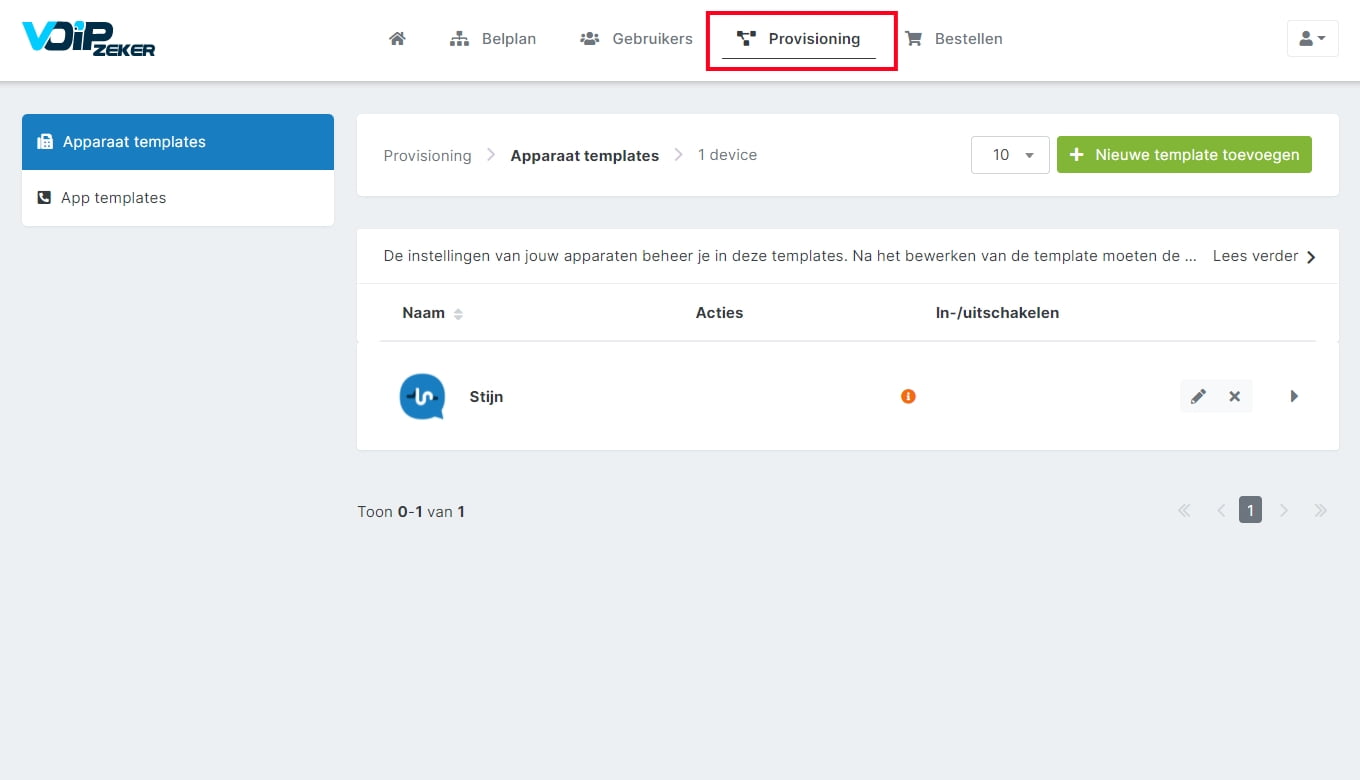Click the In-/uitschakelen column header
1360x780 pixels.
click(997, 313)
